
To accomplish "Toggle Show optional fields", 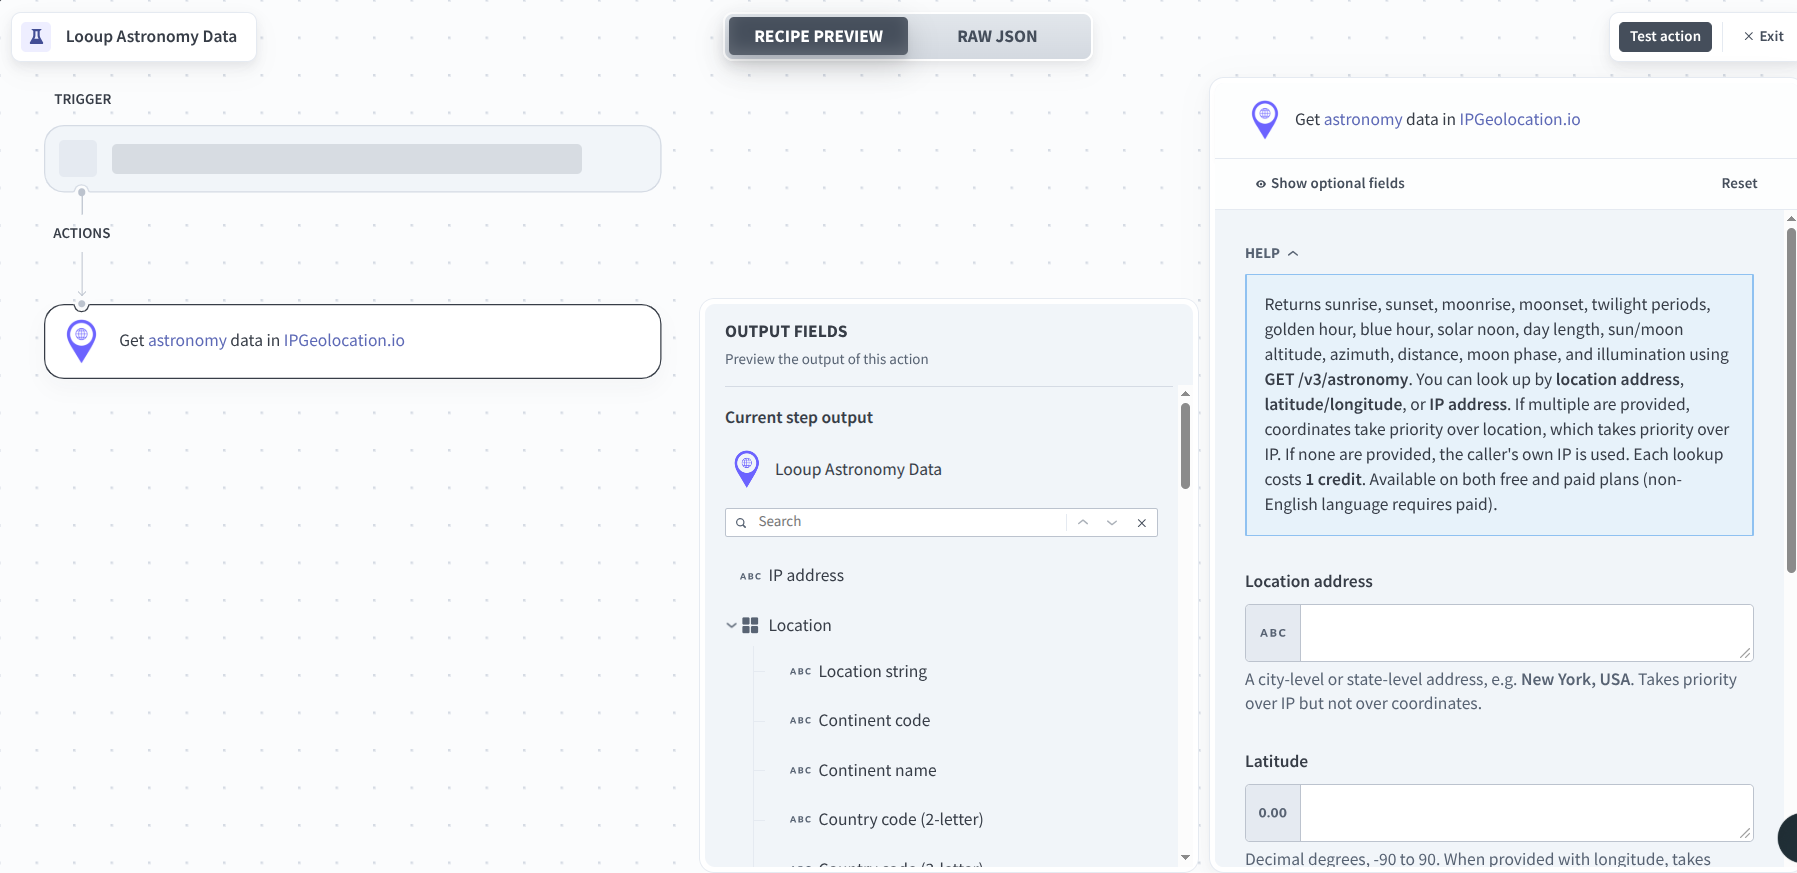I will click(1330, 184).
